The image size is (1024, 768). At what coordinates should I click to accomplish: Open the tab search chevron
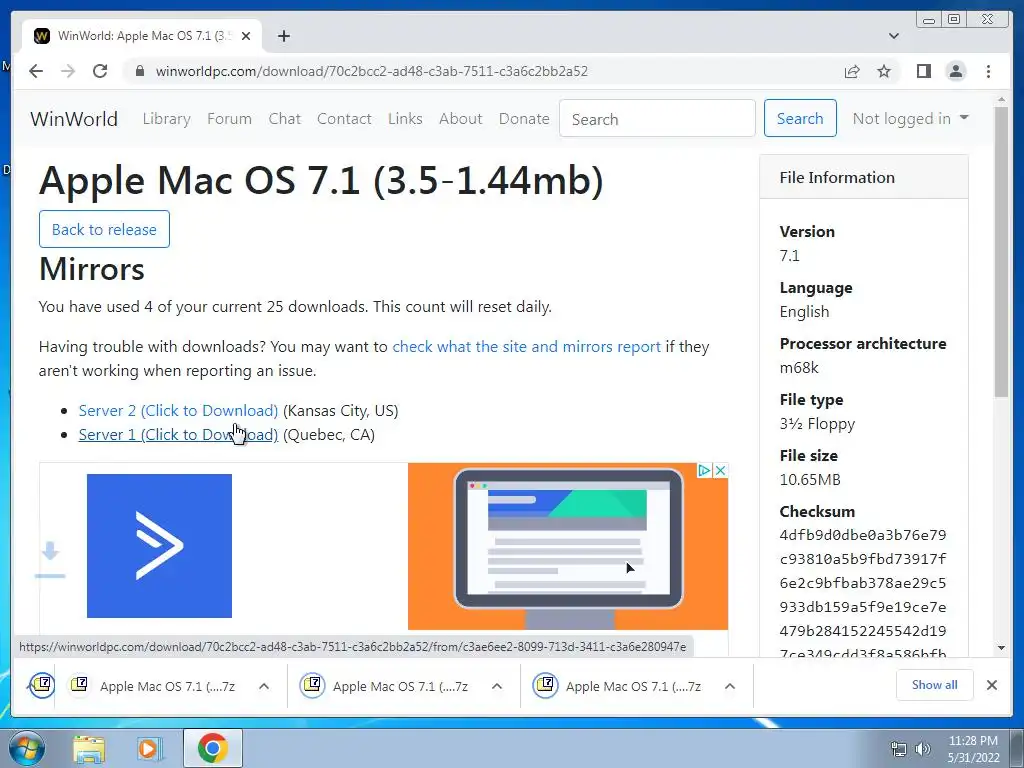[894, 36]
